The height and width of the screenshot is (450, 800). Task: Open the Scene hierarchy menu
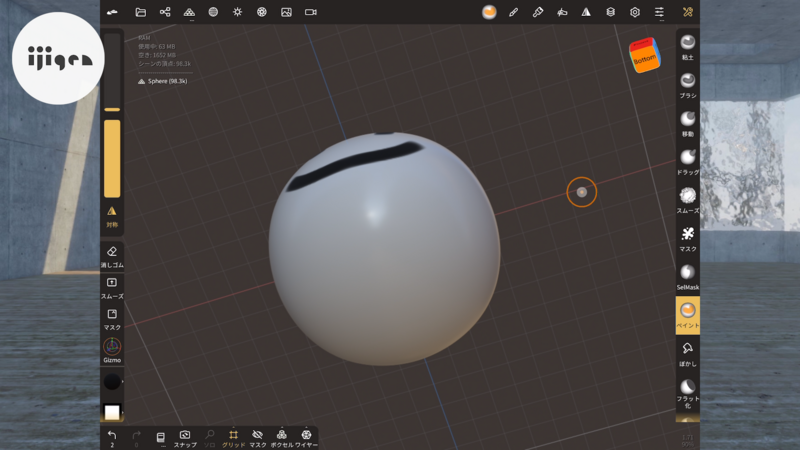pyautogui.click(x=165, y=12)
